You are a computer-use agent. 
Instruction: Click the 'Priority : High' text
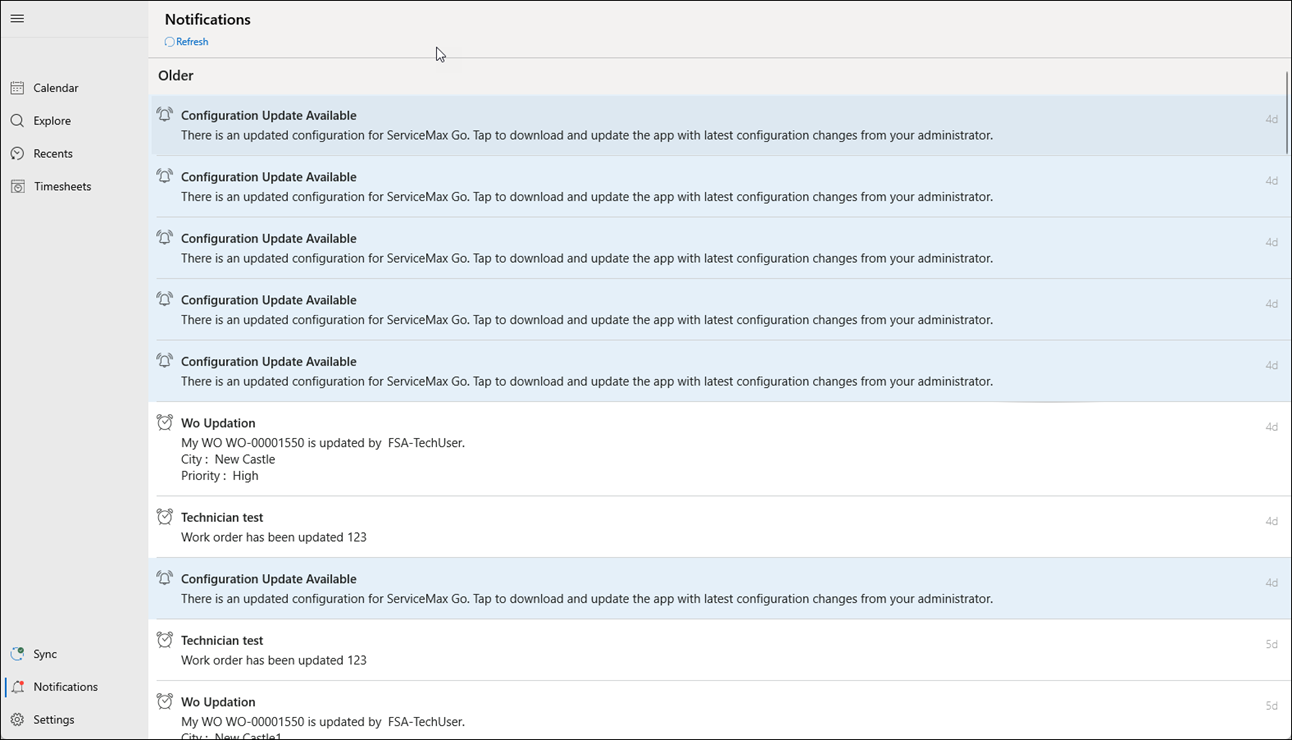click(x=220, y=476)
